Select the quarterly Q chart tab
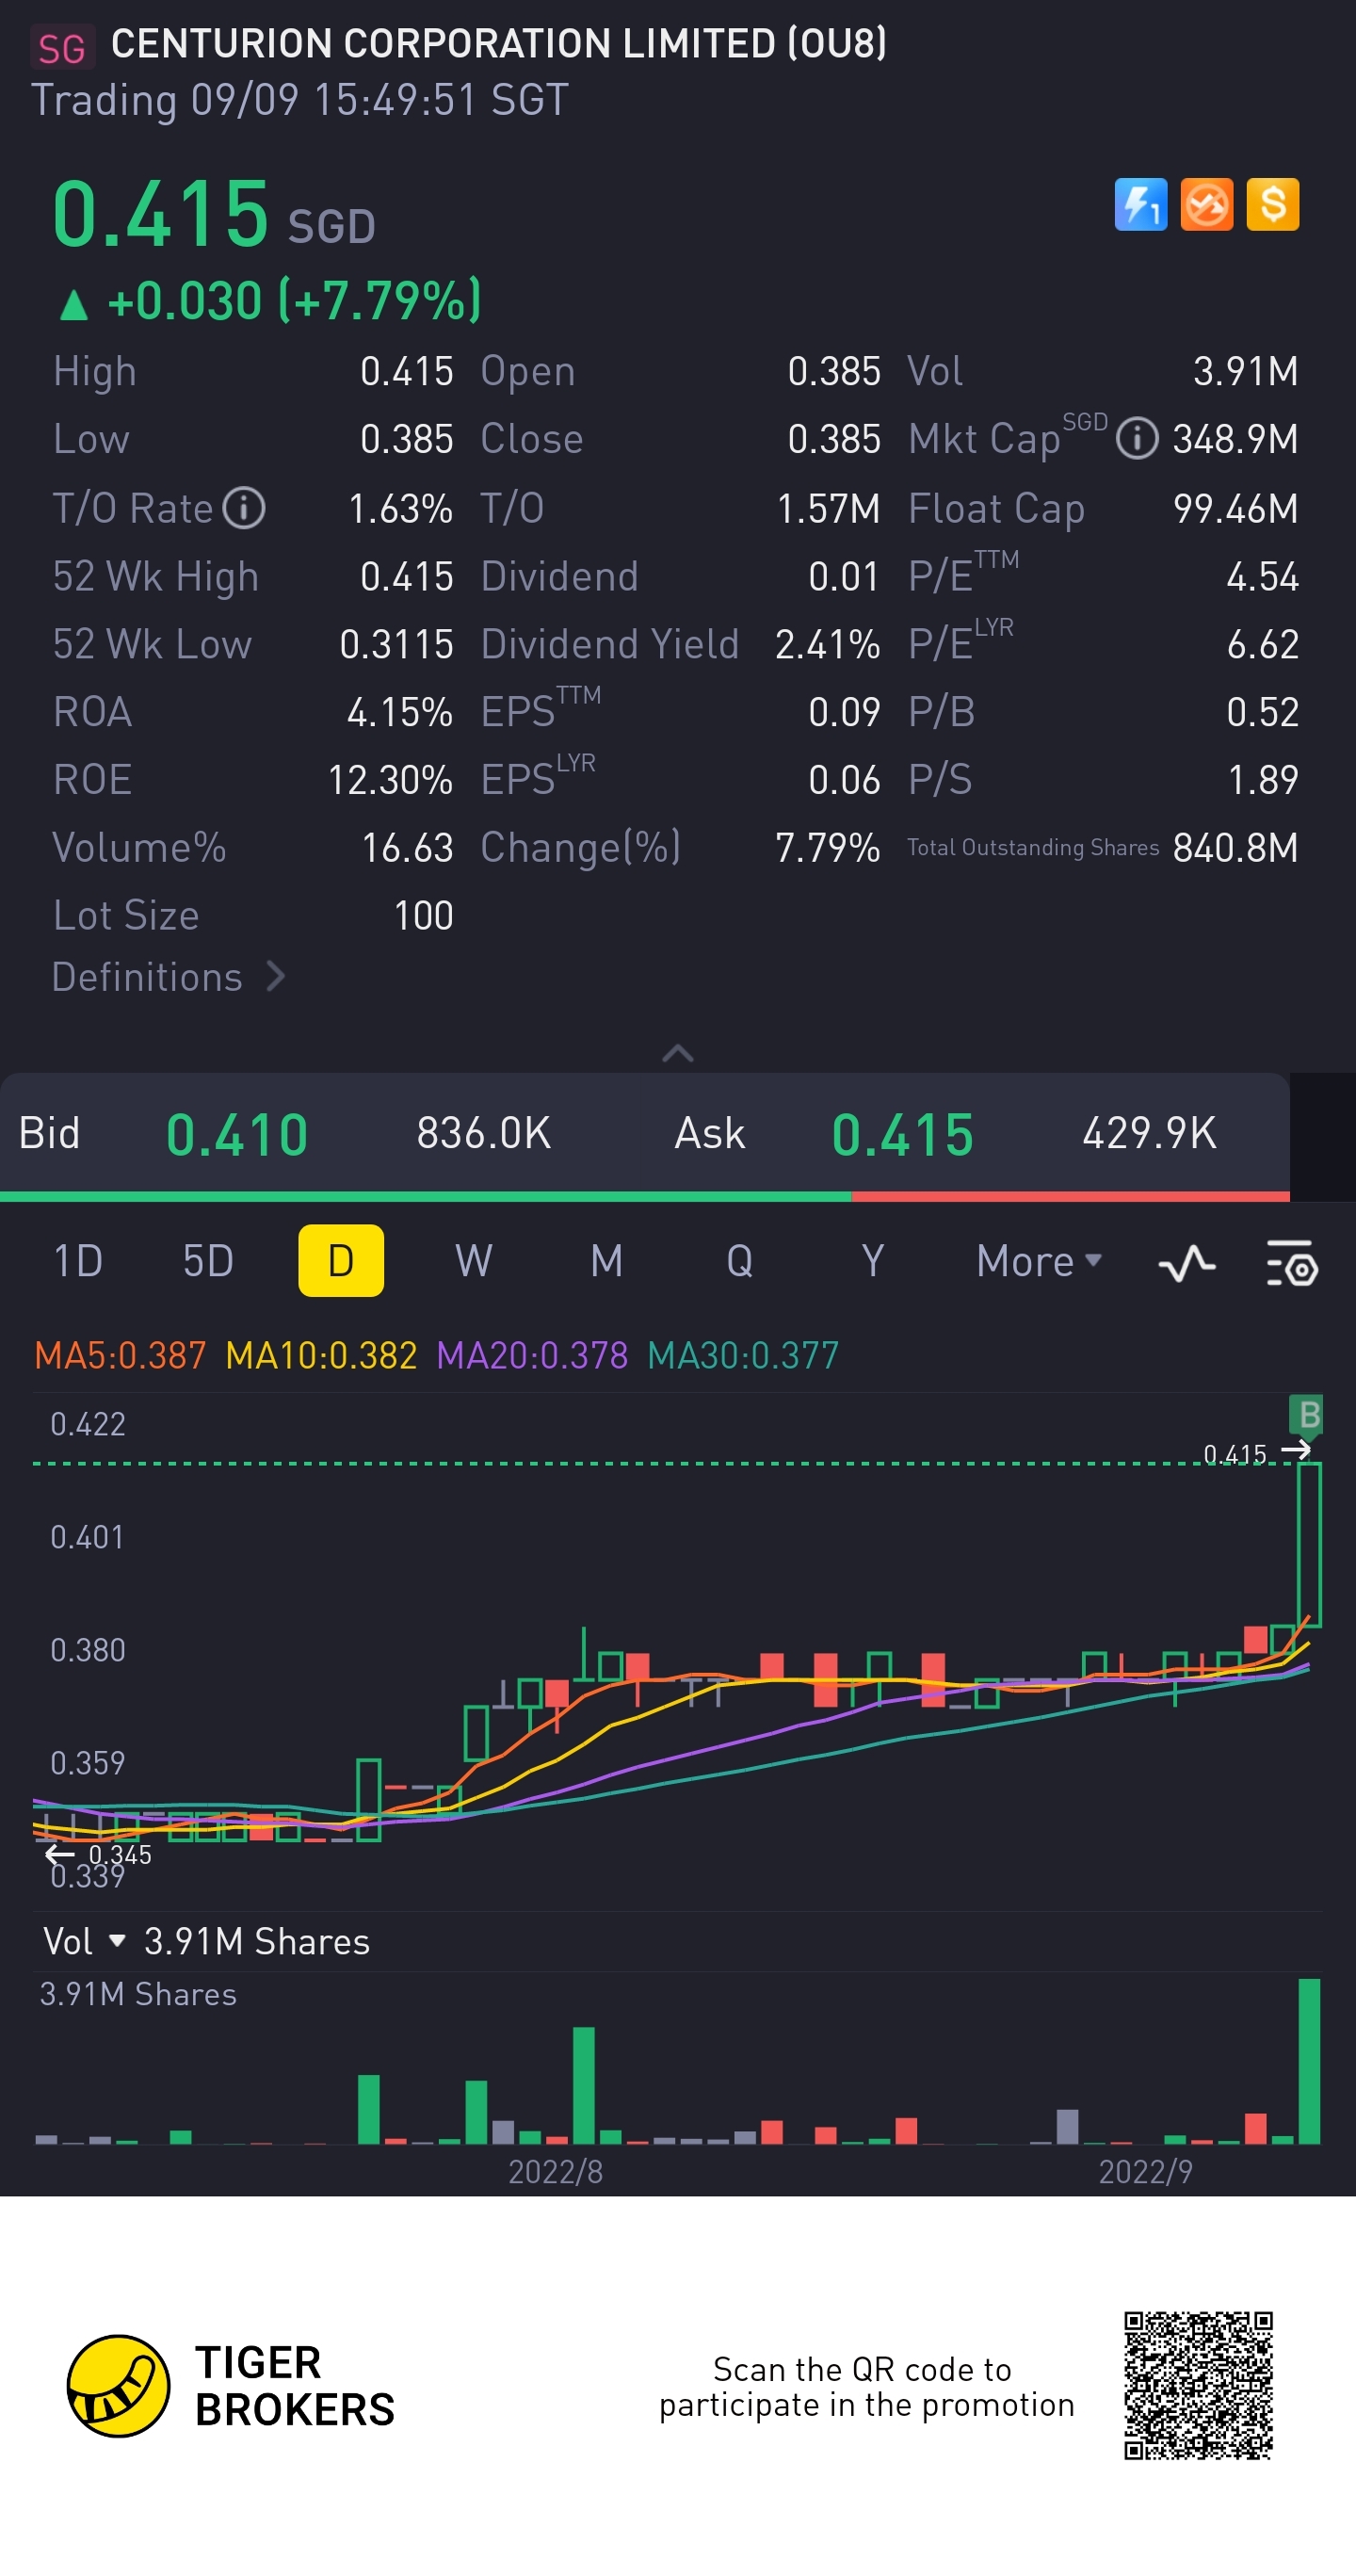Viewport: 1356px width, 2576px height. coord(740,1261)
